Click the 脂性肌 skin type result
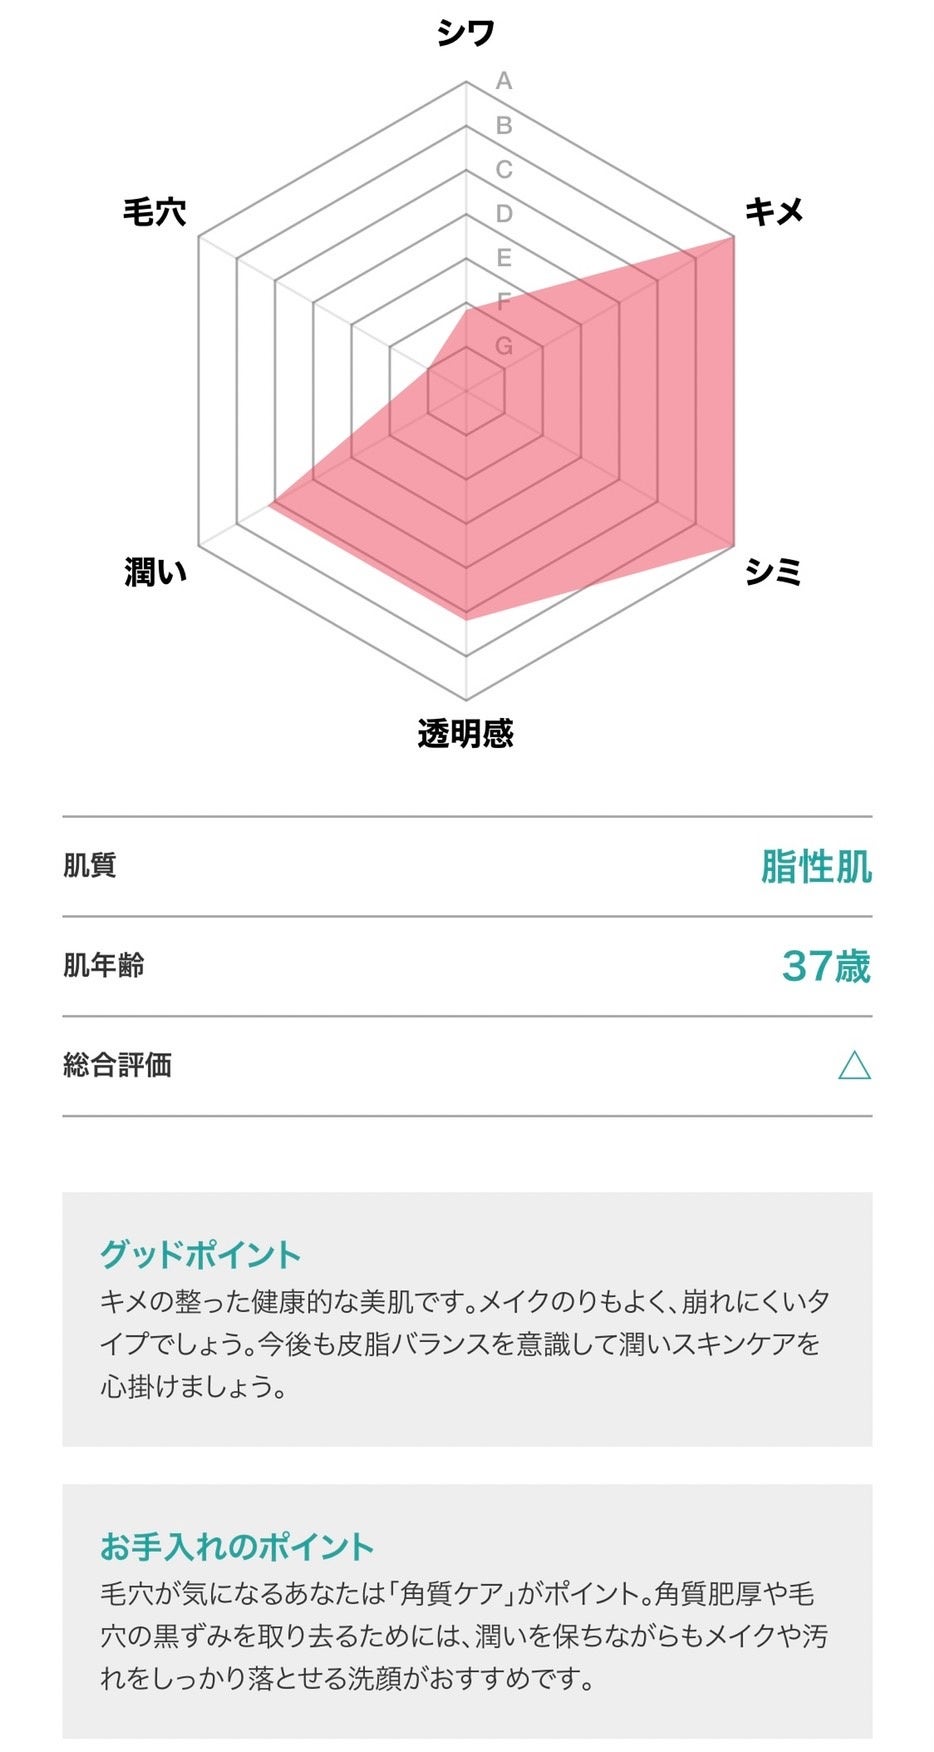This screenshot has height=1752, width=934. [x=816, y=866]
